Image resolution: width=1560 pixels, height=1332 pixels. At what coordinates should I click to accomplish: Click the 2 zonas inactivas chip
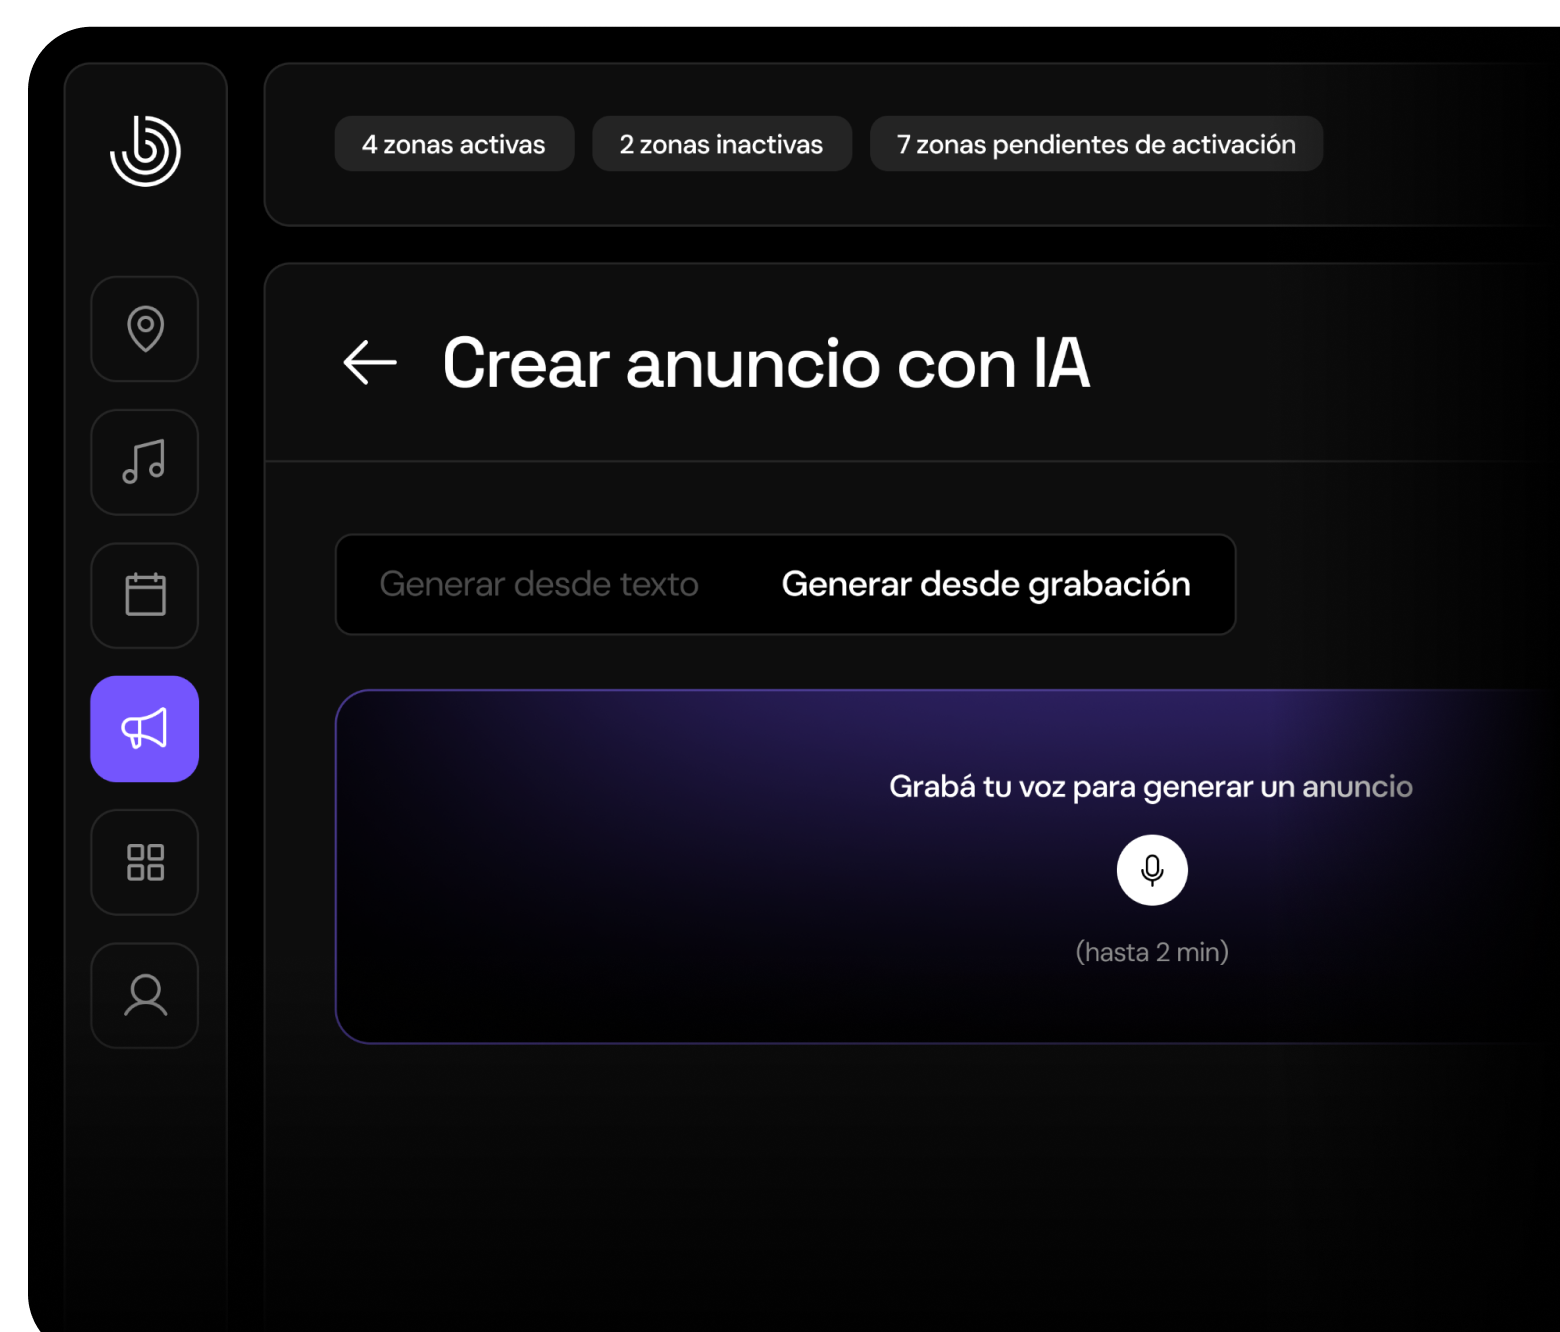tap(722, 144)
